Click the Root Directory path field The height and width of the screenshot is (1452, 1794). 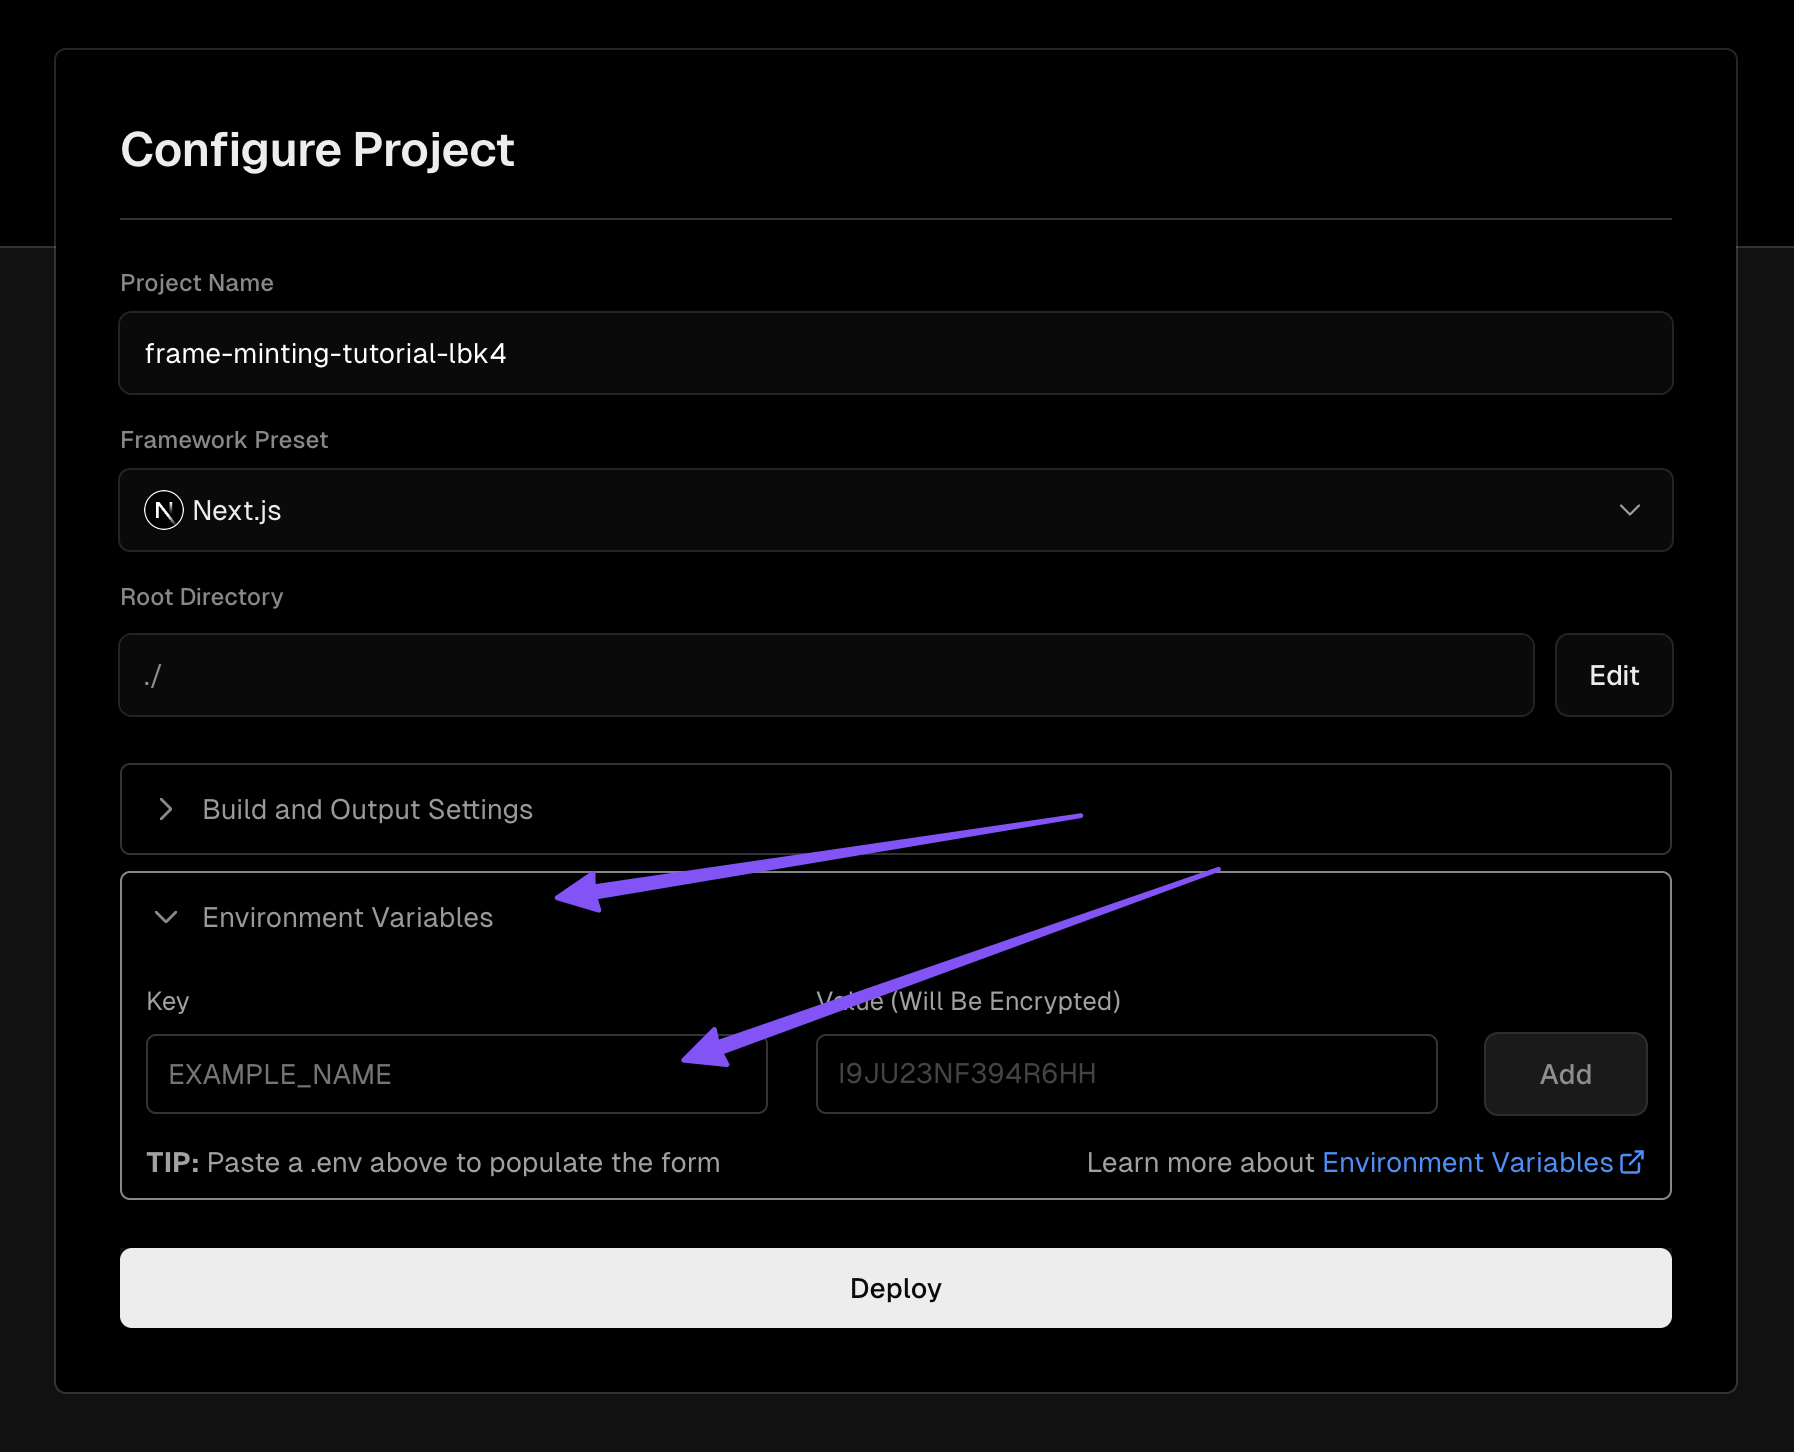coord(825,675)
